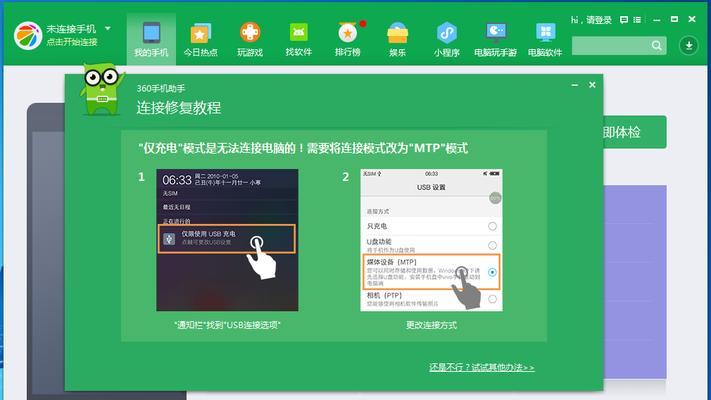Open the 找软件 section
The image size is (711, 400).
(x=298, y=39)
